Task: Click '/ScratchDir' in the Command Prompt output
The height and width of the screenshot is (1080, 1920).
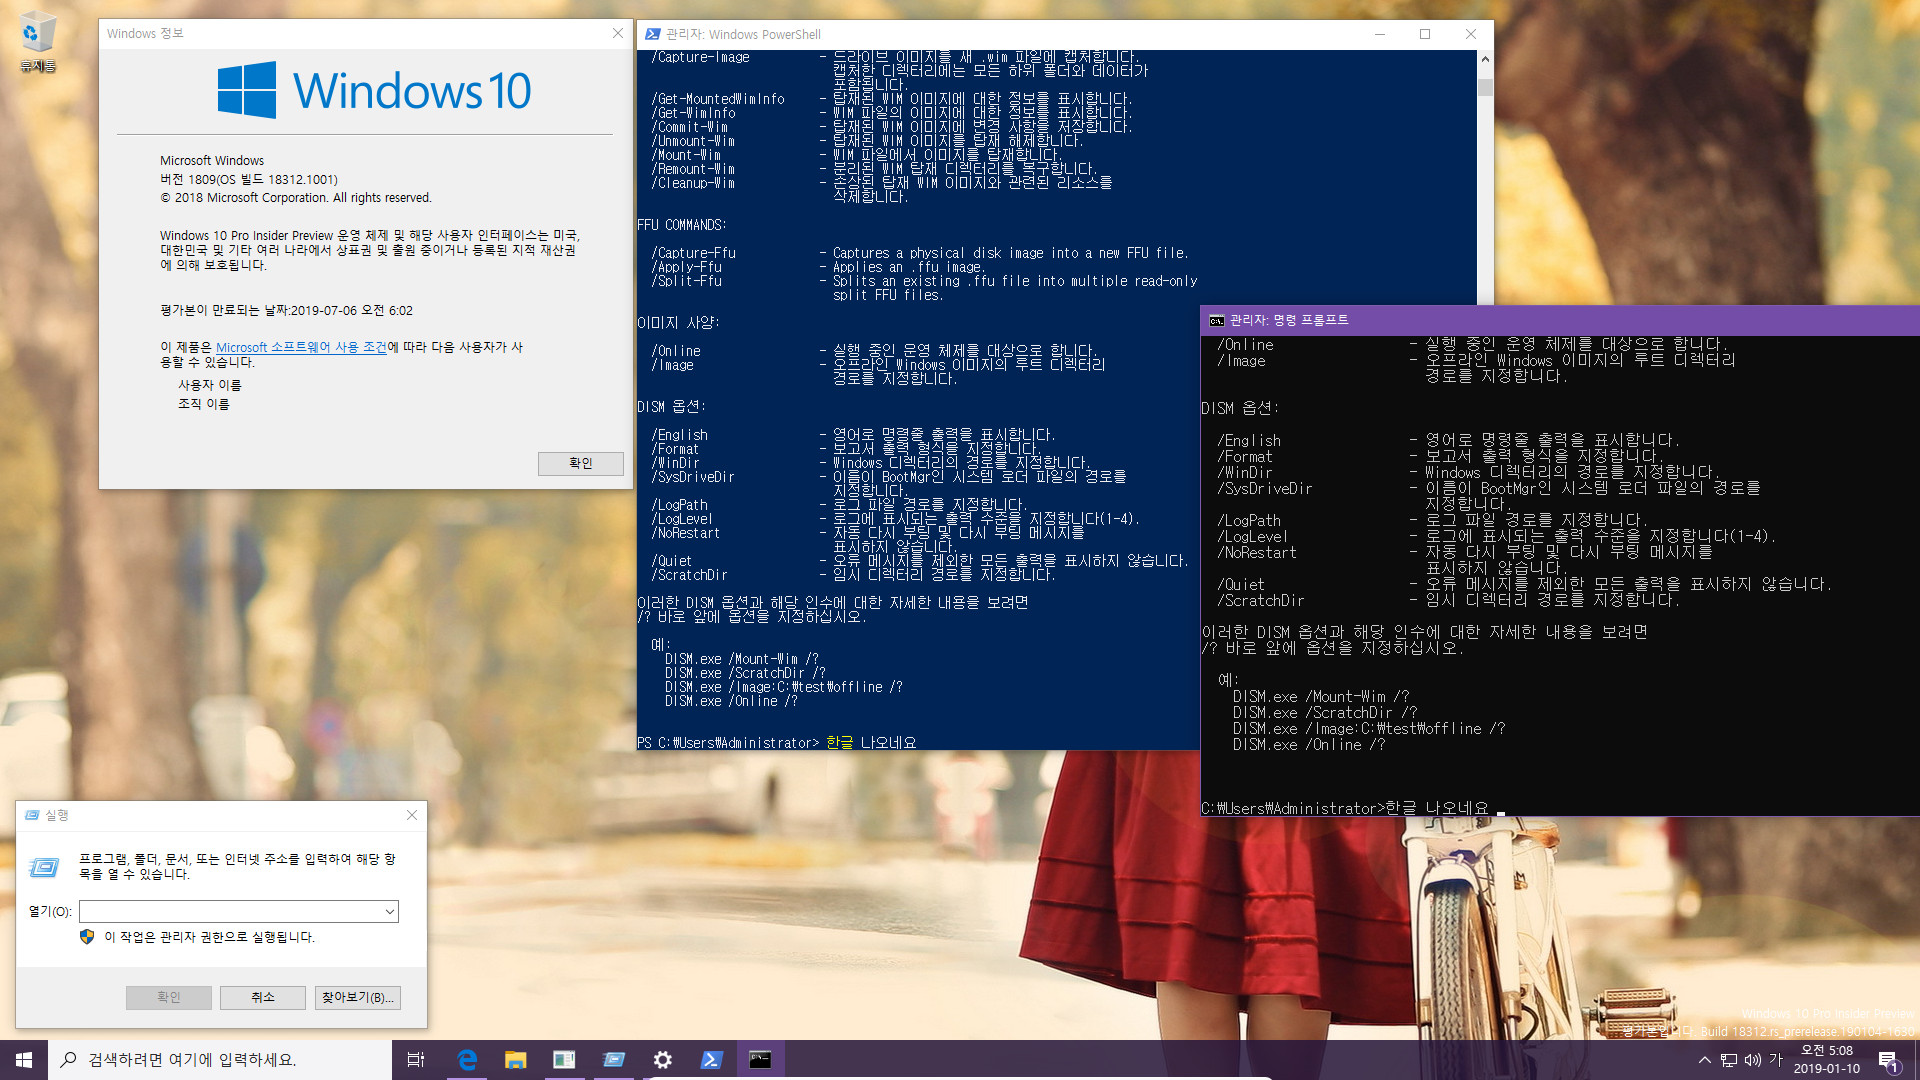Action: tap(1260, 601)
